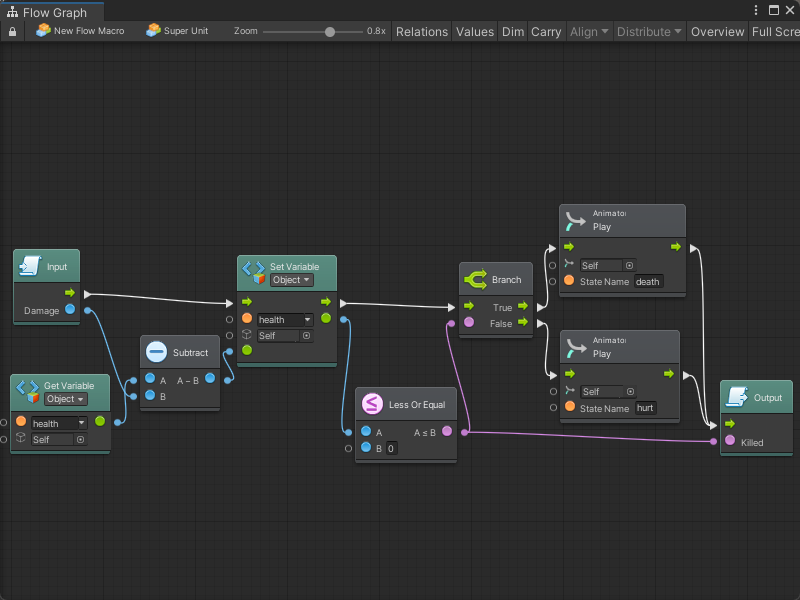The height and width of the screenshot is (600, 800).
Task: Click the death State Name field
Action: tap(648, 281)
